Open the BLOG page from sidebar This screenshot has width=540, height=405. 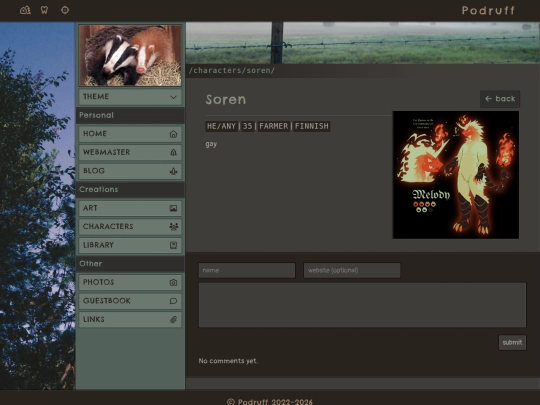pyautogui.click(x=130, y=171)
